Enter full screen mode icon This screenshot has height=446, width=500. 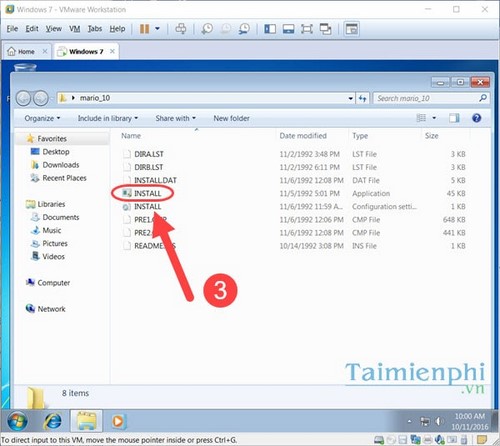(307, 29)
